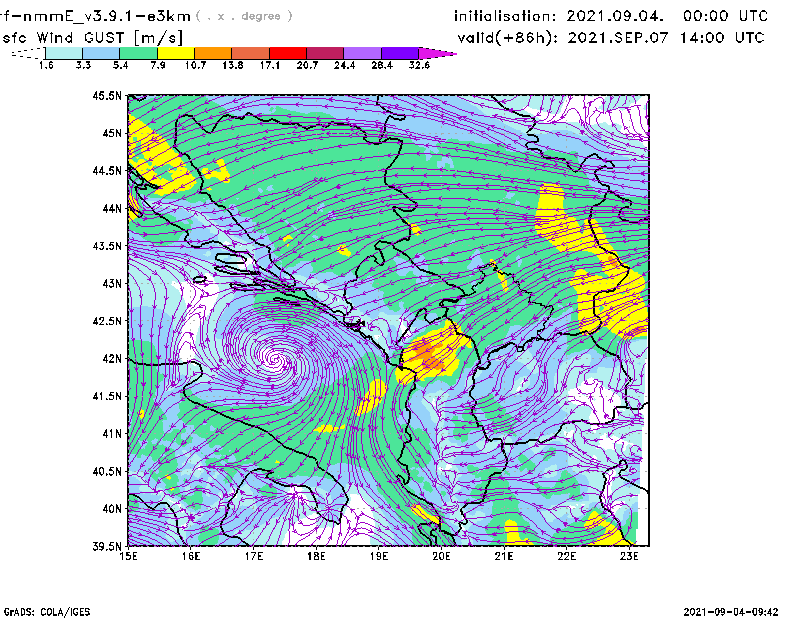Click the 15E longitude label
Screen dimensions: 800x618
(x=128, y=557)
